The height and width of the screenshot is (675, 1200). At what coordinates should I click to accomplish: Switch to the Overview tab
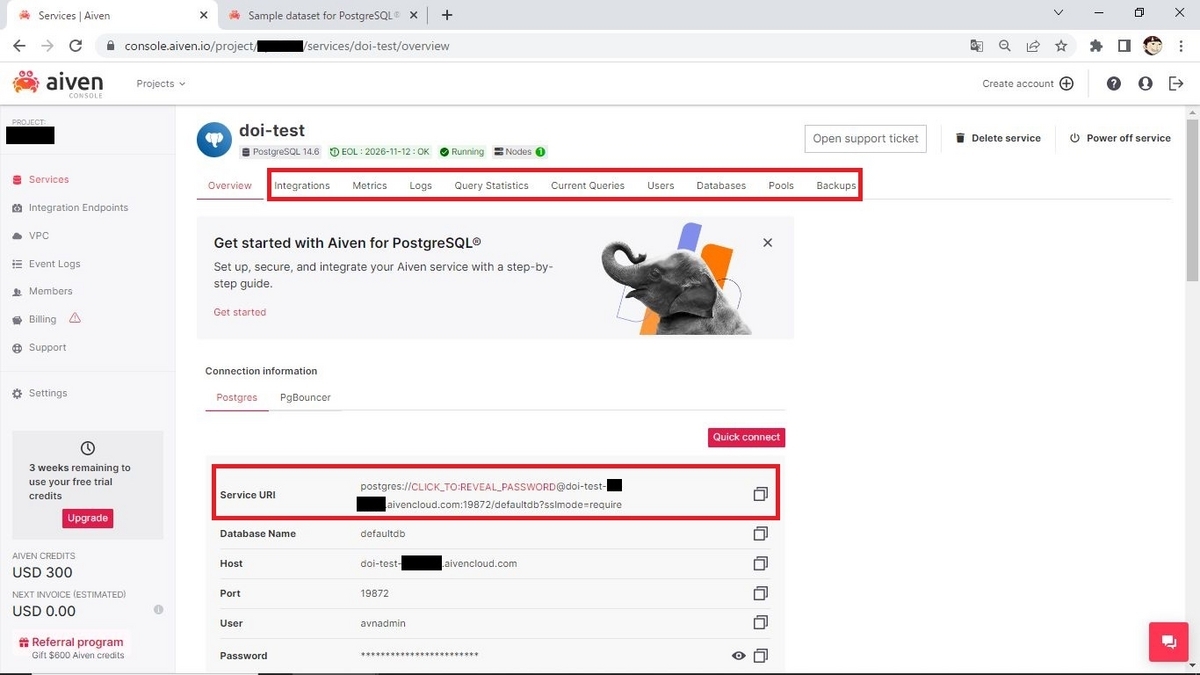pos(229,185)
